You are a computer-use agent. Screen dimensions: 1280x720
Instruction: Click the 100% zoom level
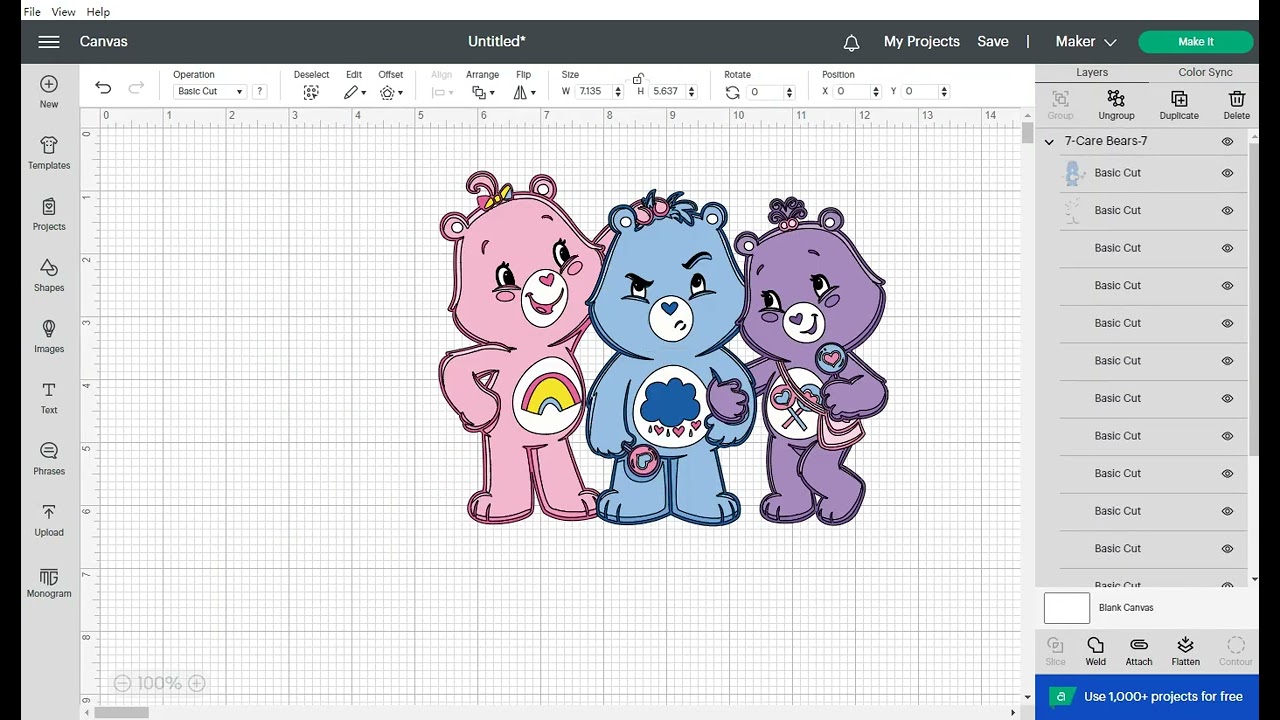[x=159, y=683]
